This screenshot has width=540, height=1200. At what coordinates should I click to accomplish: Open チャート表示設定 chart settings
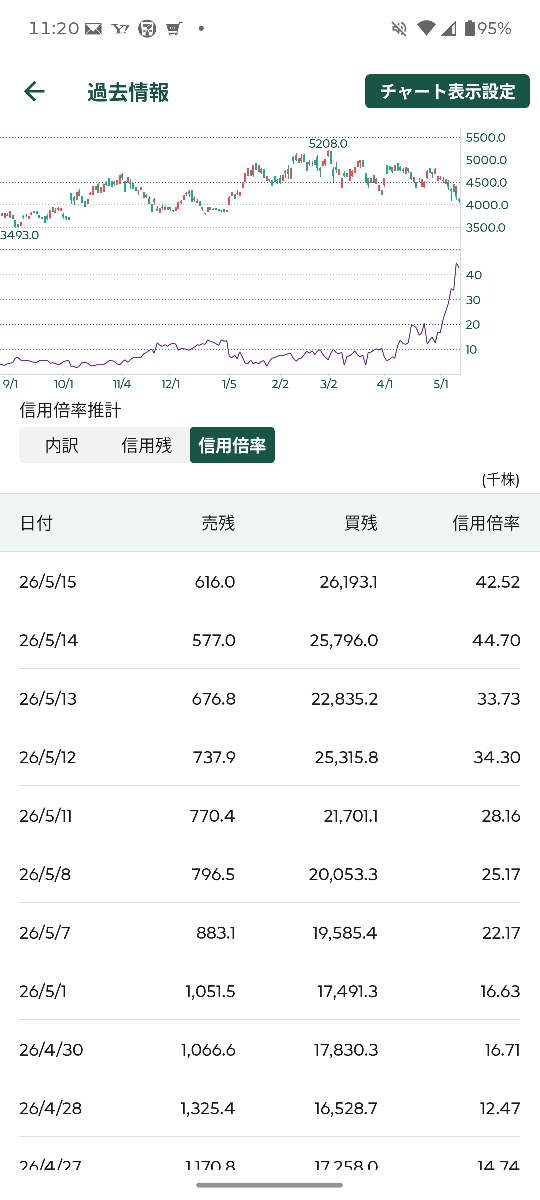(447, 91)
